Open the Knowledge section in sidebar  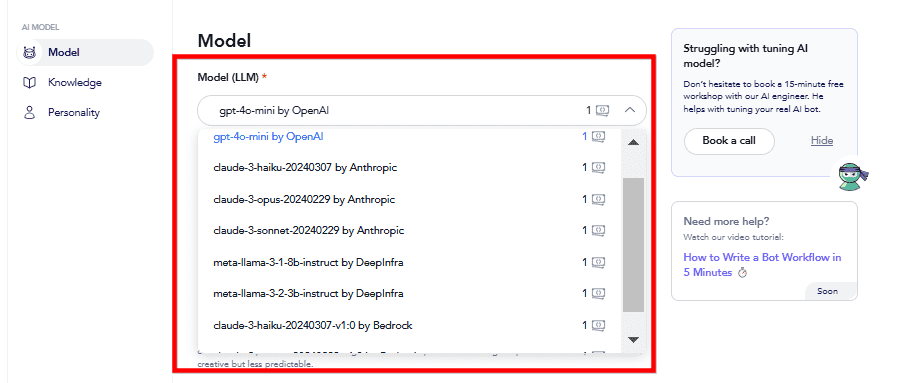75,82
